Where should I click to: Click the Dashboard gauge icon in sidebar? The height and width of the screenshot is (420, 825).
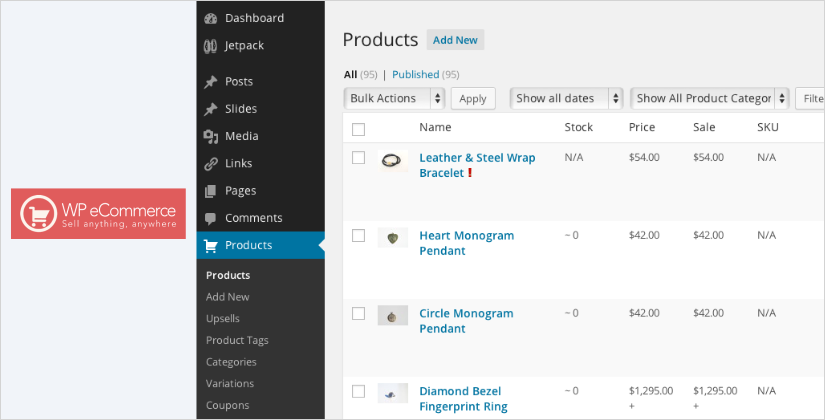(x=210, y=18)
